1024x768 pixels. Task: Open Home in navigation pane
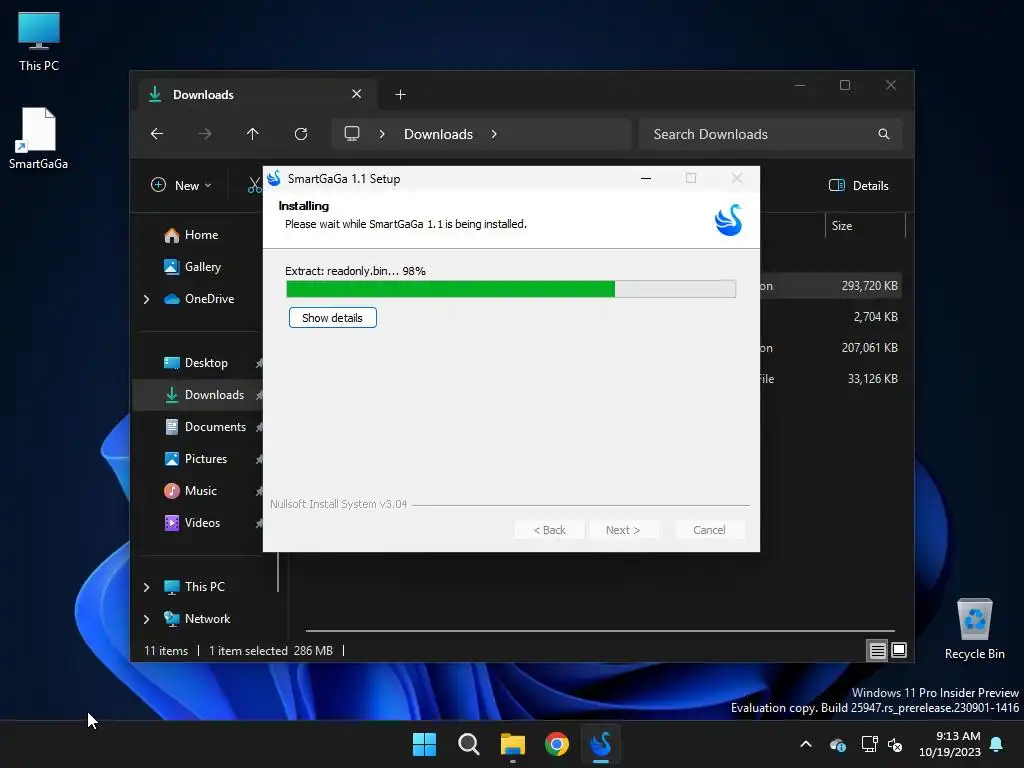[x=201, y=234]
